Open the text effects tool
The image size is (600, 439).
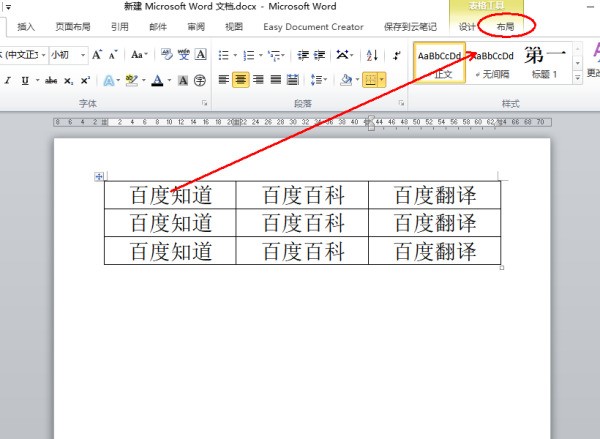coord(109,80)
